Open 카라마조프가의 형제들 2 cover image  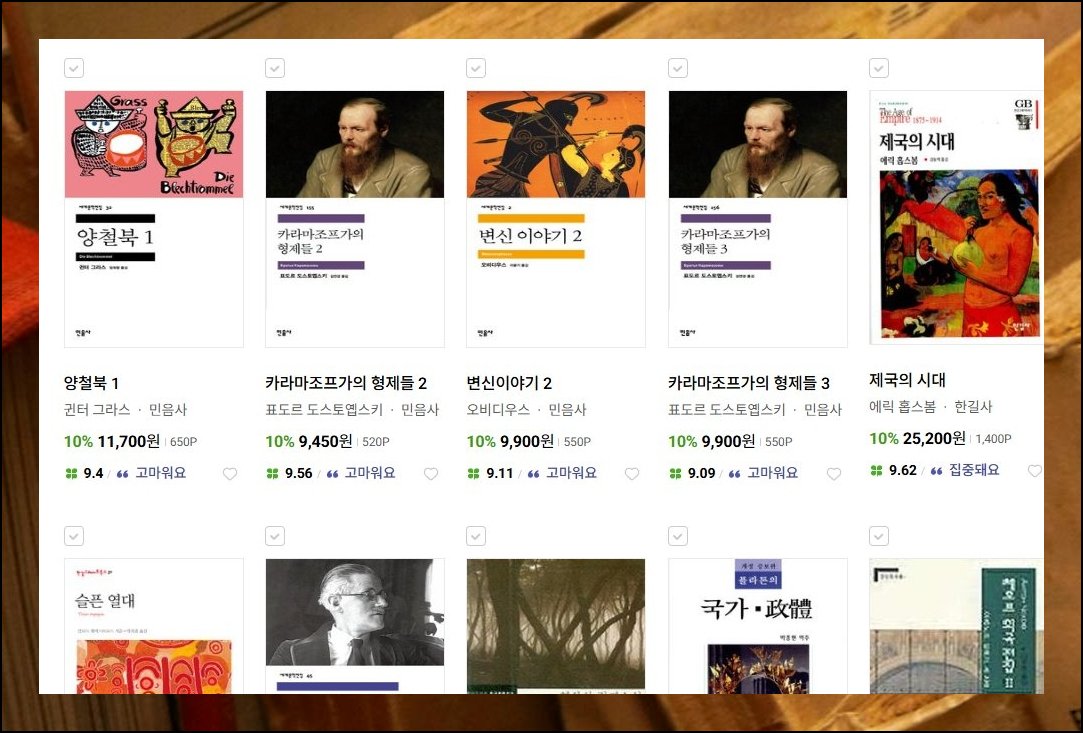[355, 219]
